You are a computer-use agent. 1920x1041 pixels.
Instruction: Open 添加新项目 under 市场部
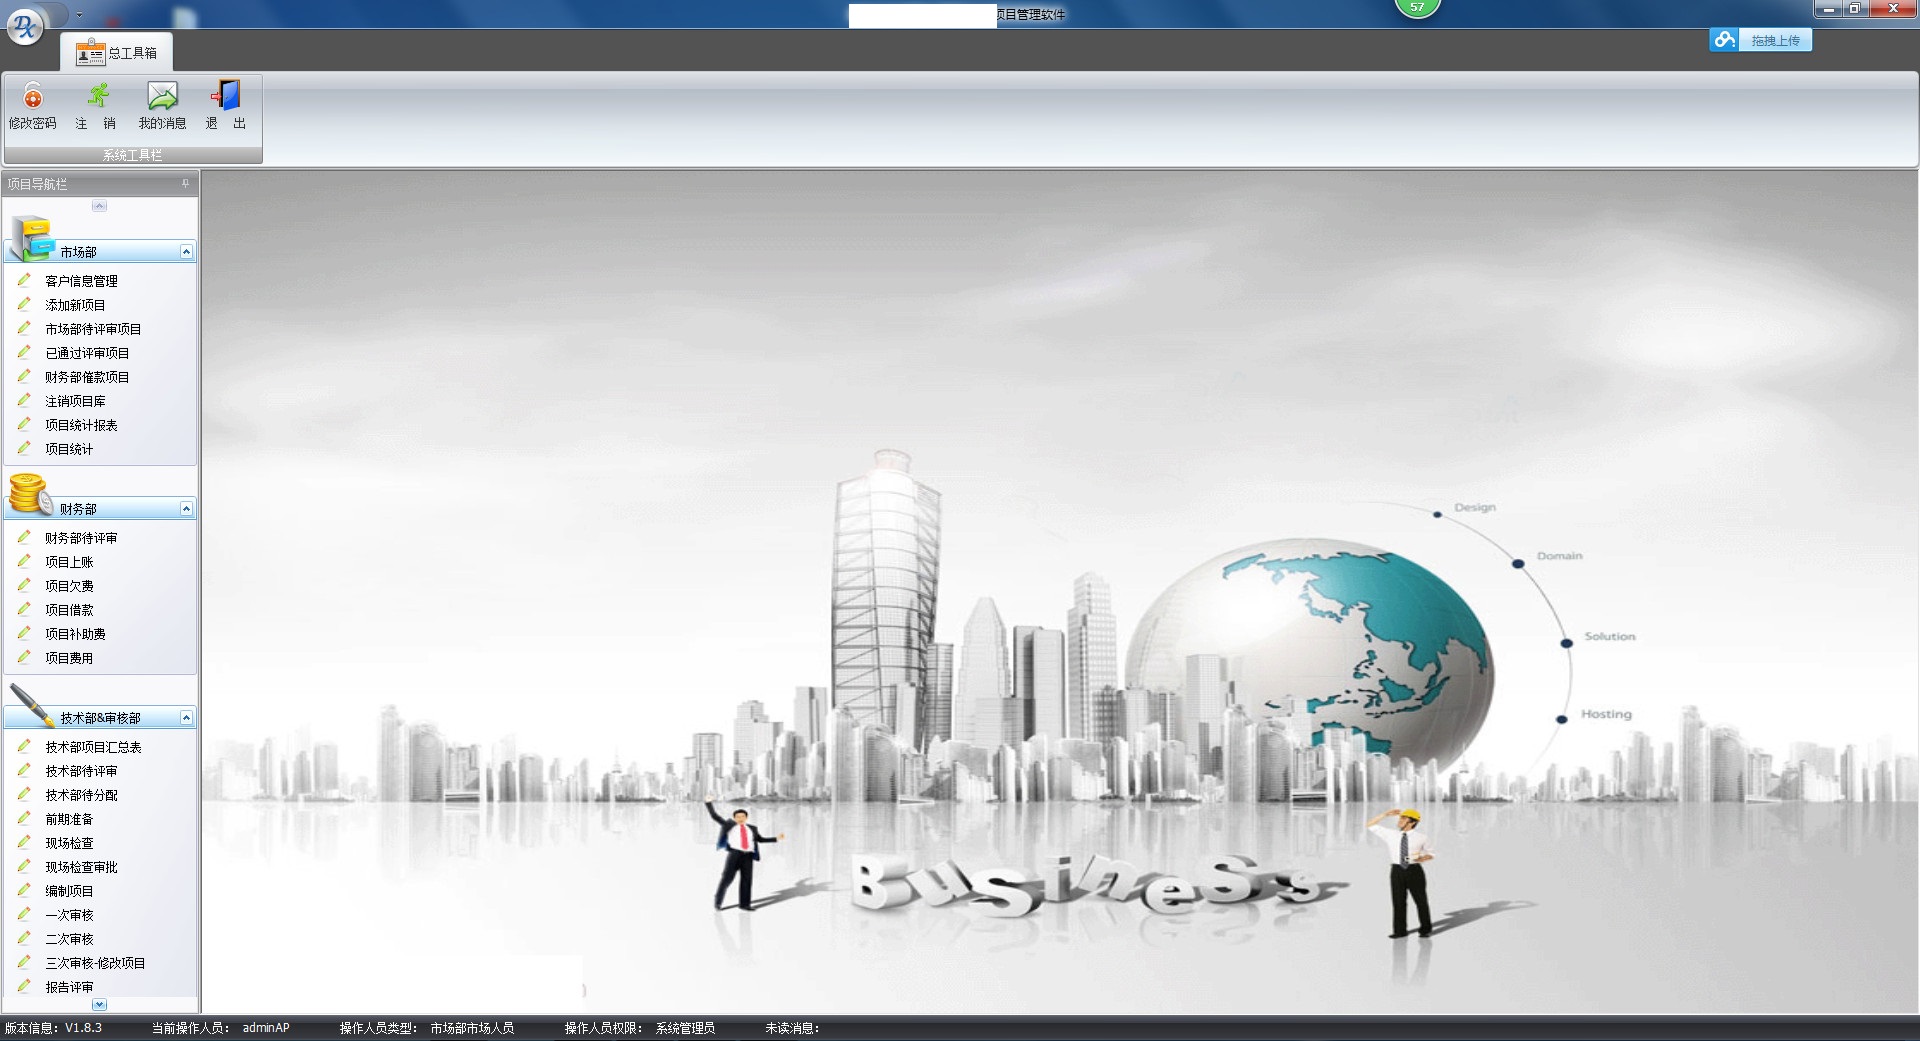(x=75, y=305)
